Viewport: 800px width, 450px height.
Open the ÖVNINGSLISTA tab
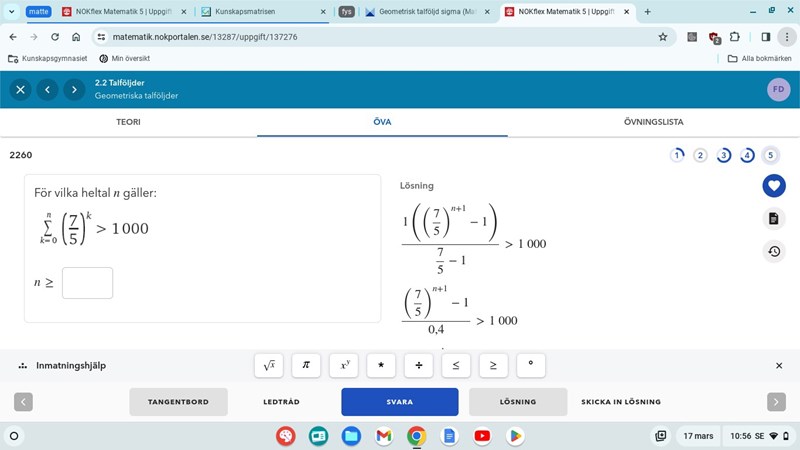[653, 122]
